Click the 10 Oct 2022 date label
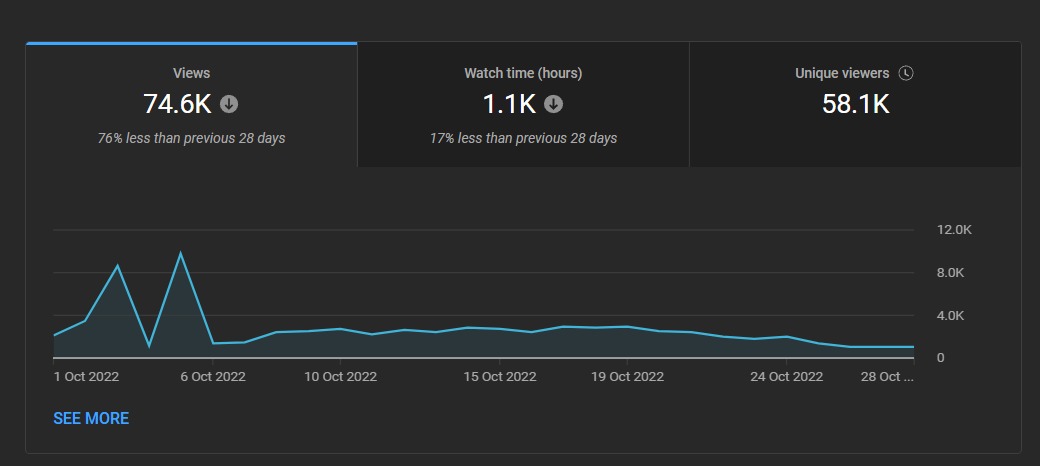 tap(340, 377)
